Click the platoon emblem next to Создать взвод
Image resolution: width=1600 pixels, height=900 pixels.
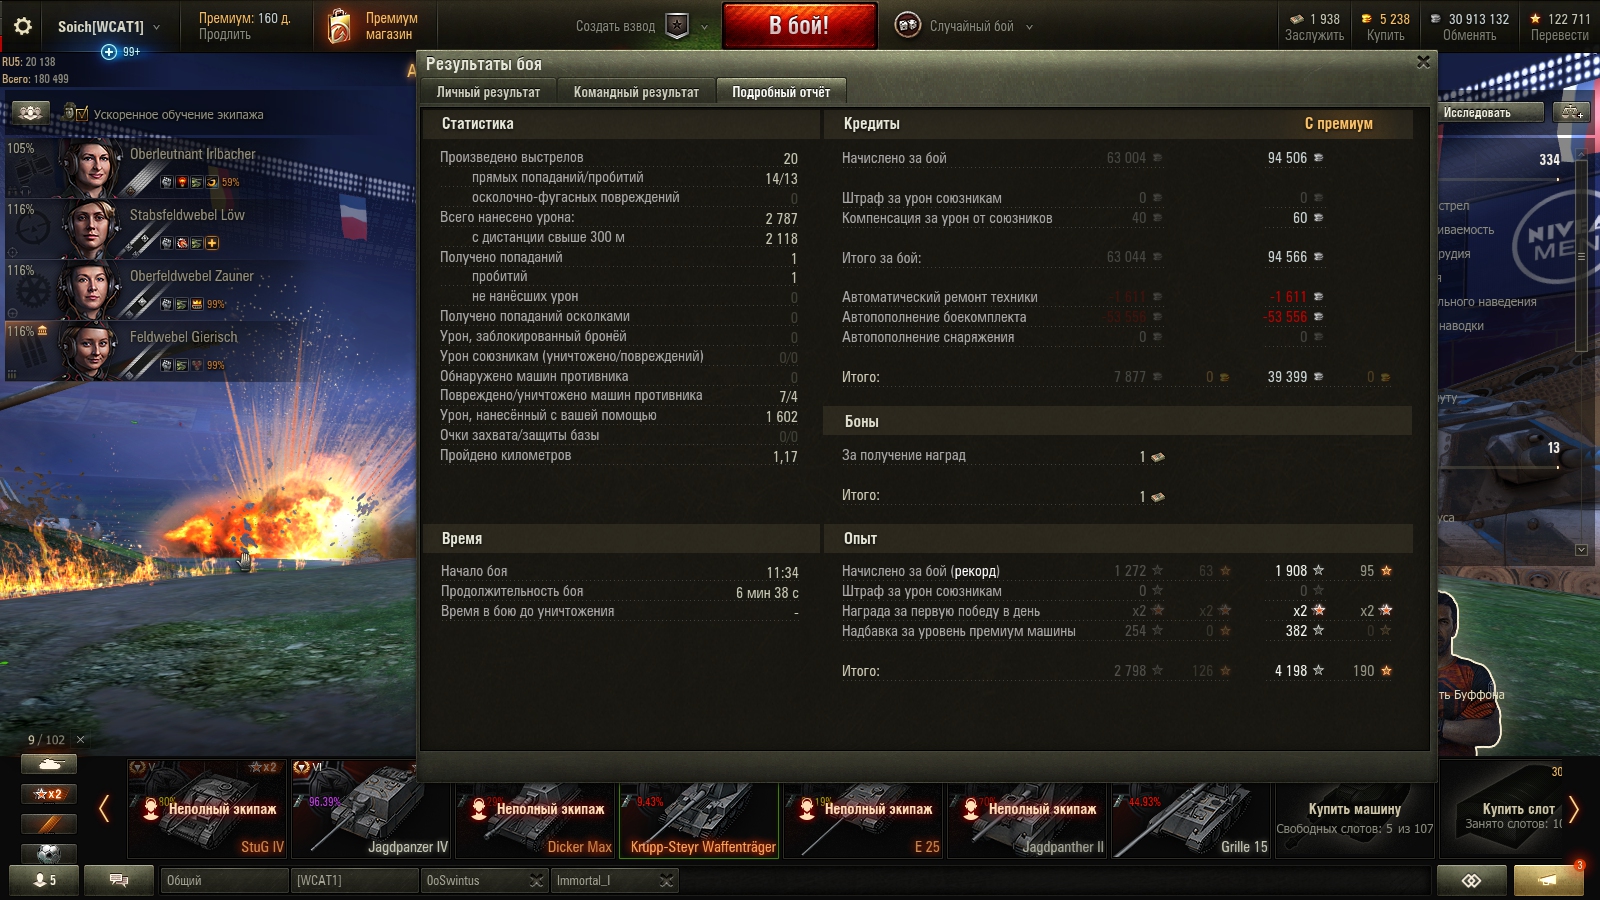click(677, 26)
